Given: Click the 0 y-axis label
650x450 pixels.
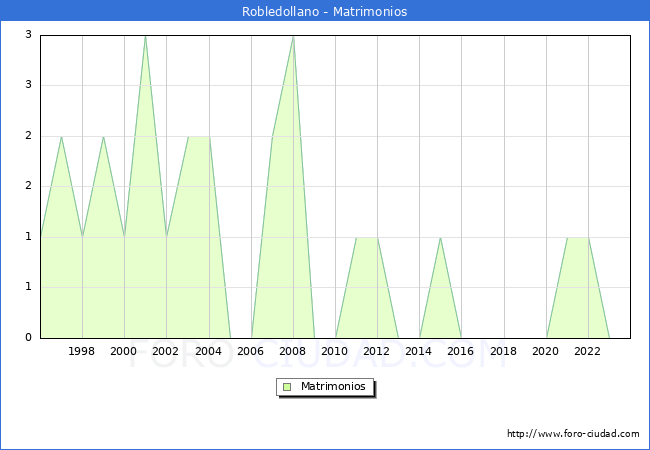Looking at the screenshot, I should coord(28,337).
